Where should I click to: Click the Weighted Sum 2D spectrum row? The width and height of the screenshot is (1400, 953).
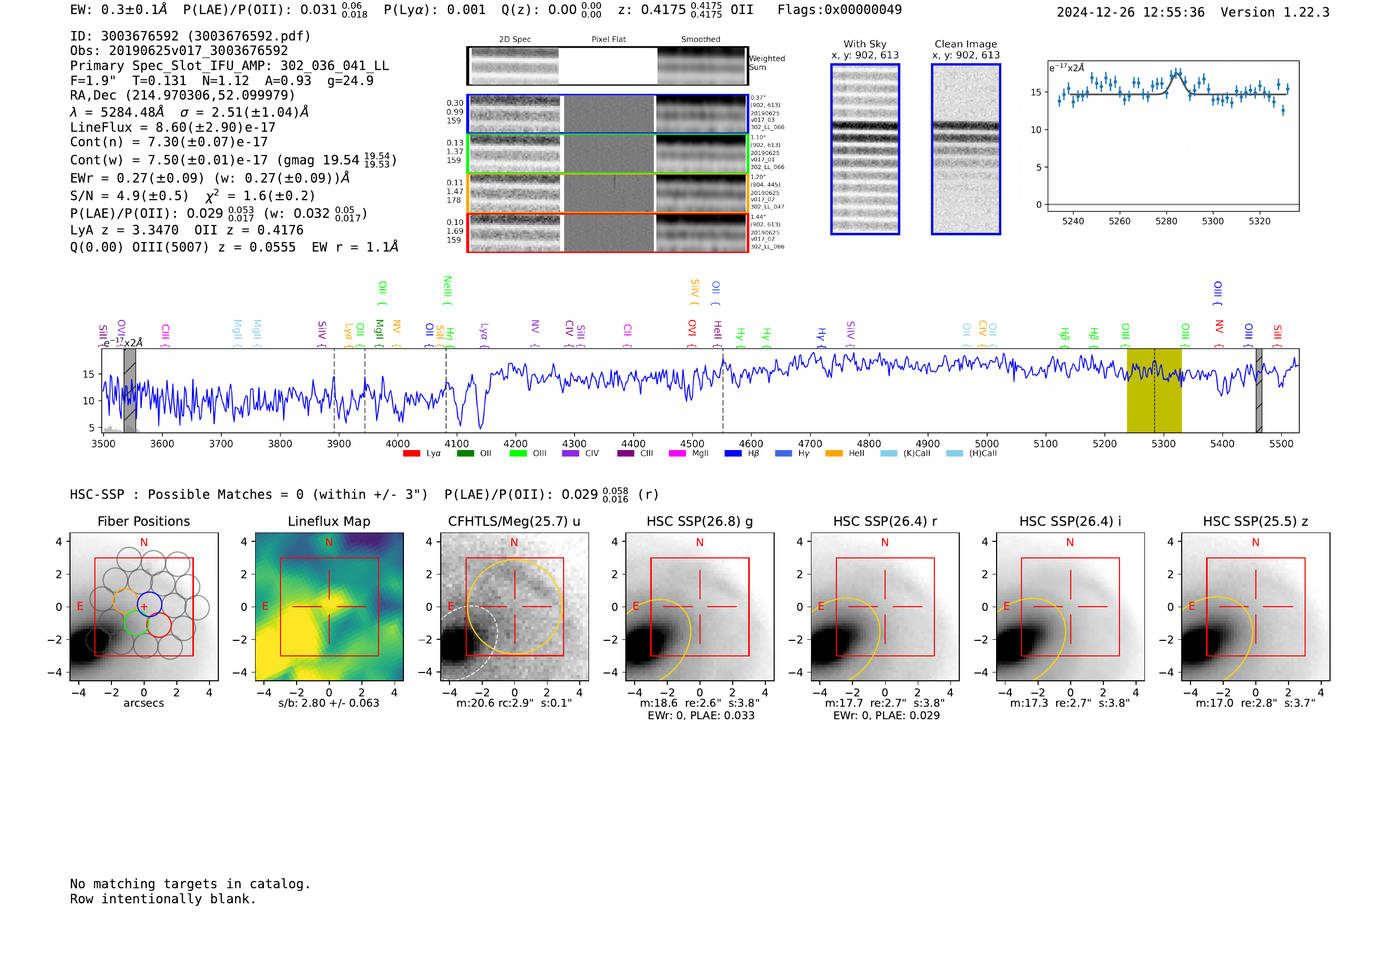607,66
